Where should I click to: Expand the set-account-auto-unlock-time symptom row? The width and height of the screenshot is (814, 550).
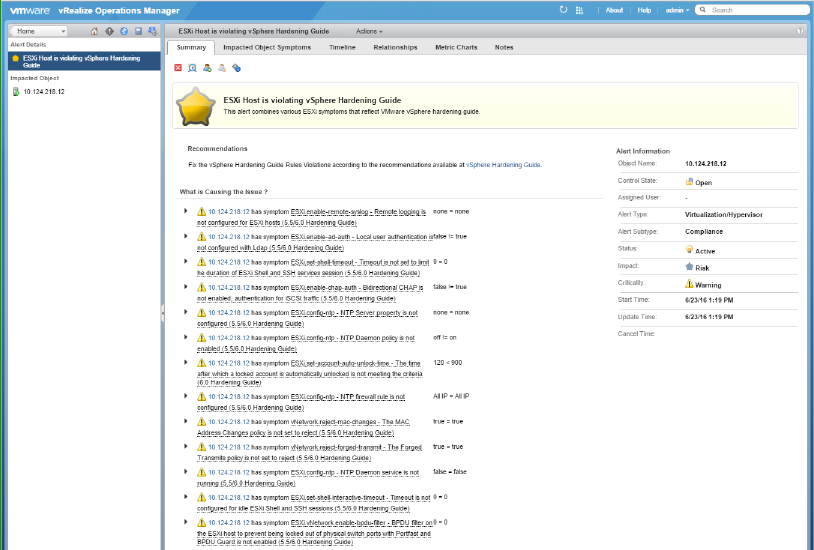click(185, 362)
